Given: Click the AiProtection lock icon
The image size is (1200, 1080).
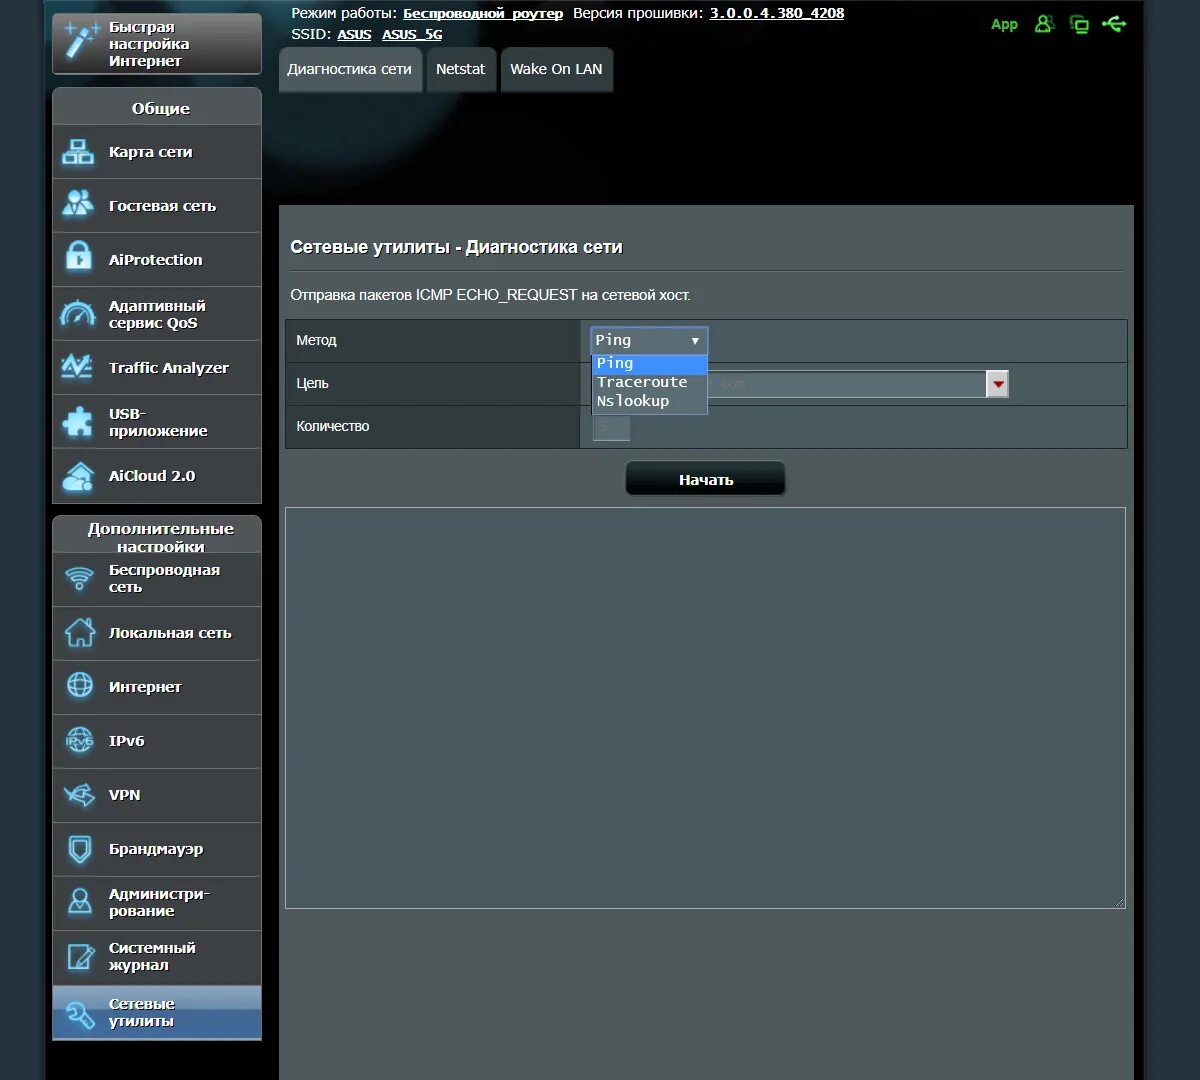Looking at the screenshot, I should coord(78,258).
